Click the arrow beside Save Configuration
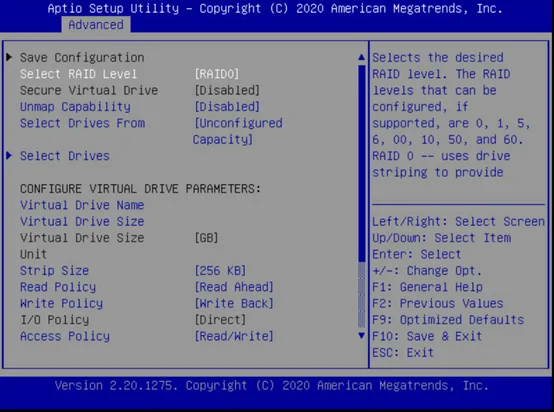 click(10, 57)
